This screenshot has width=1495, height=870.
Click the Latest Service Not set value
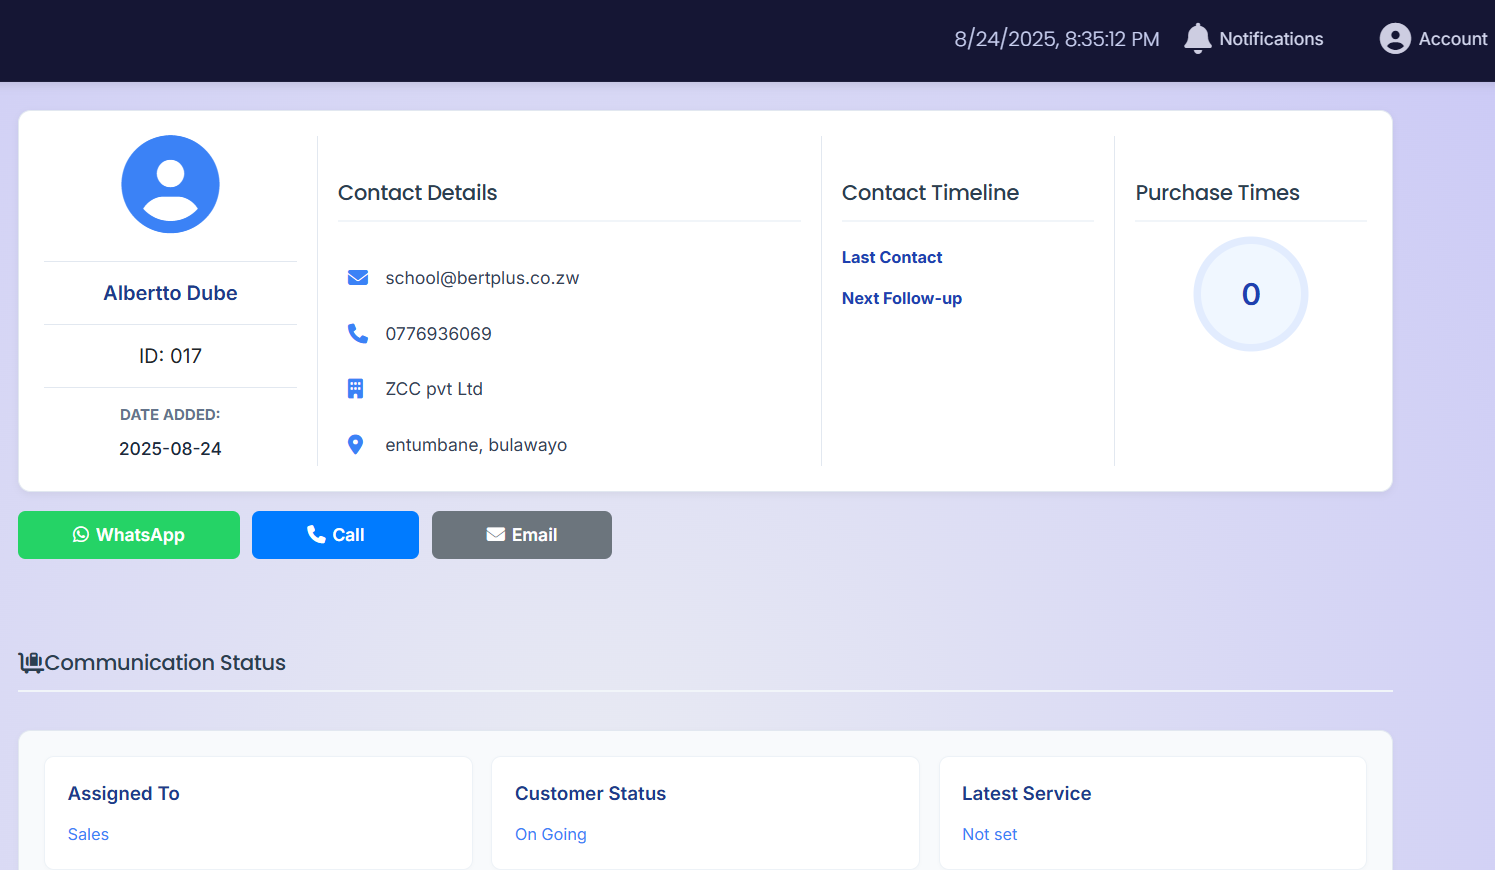tap(989, 834)
